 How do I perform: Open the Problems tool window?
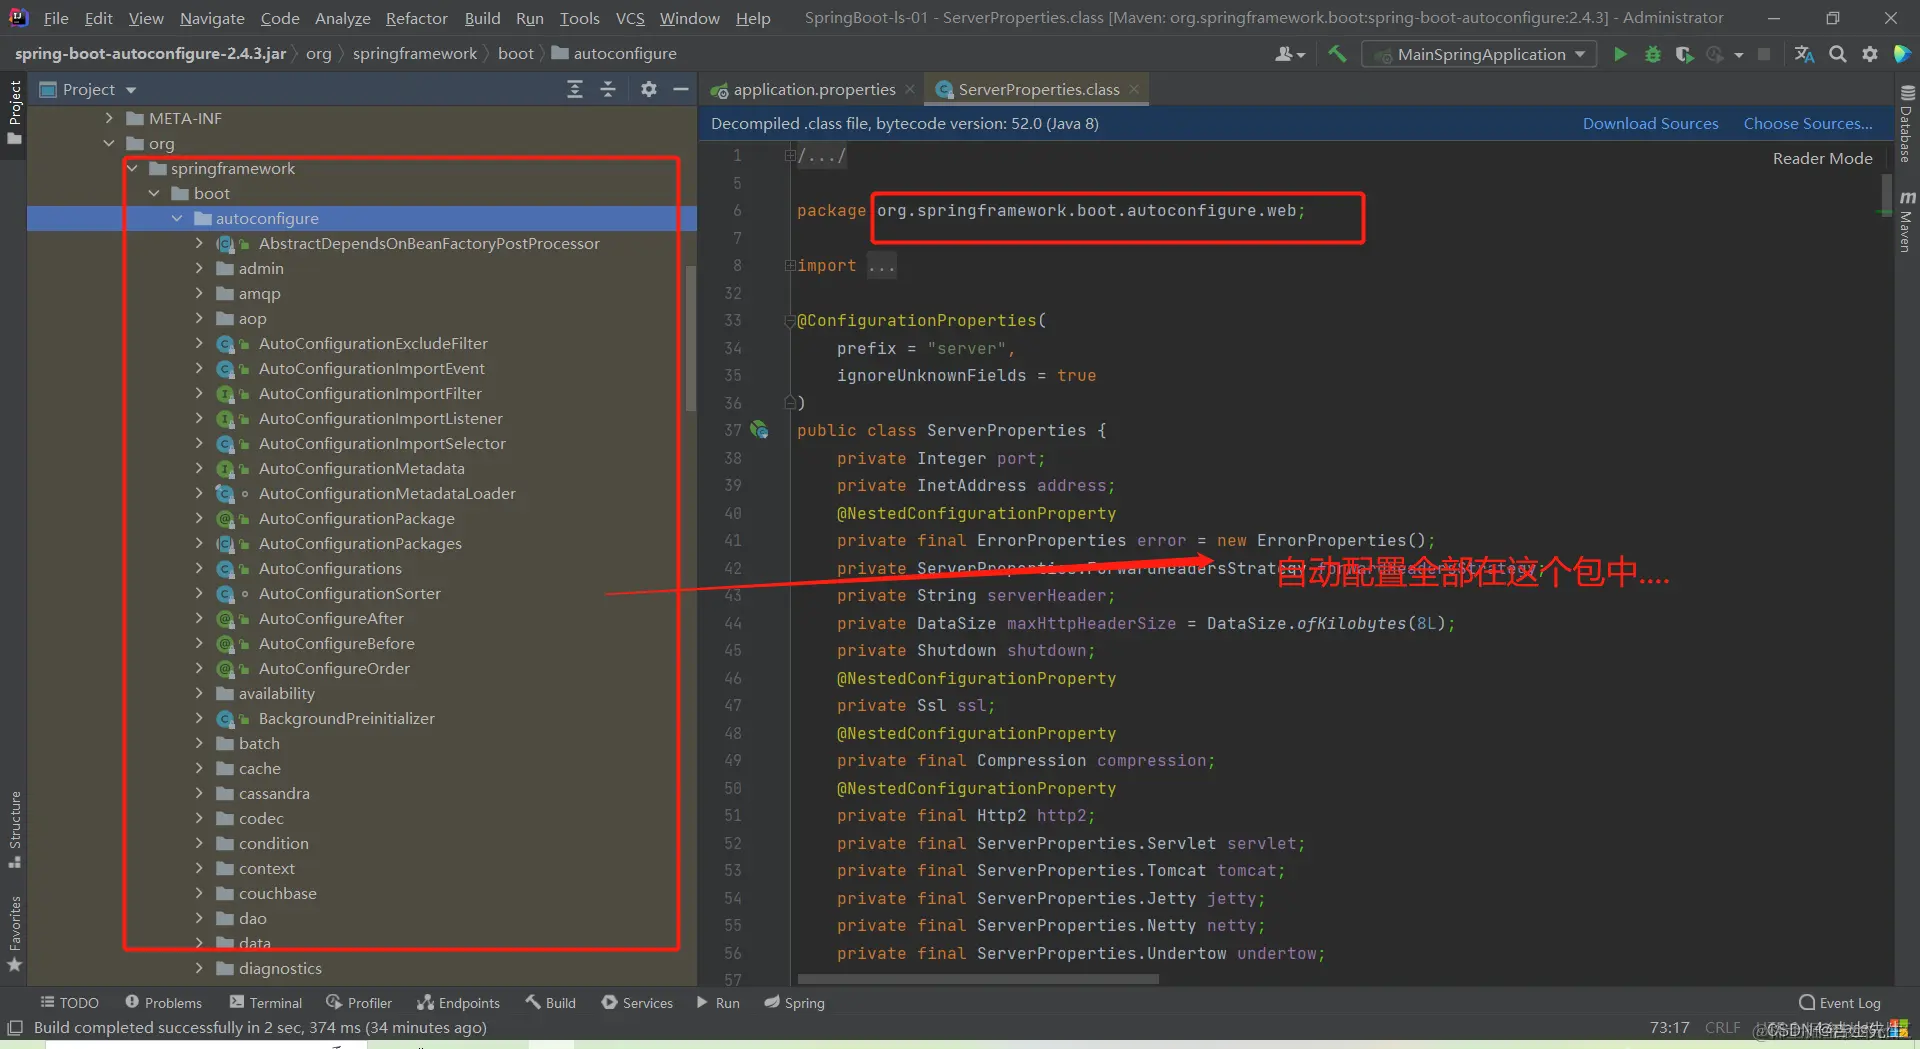tap(164, 1003)
